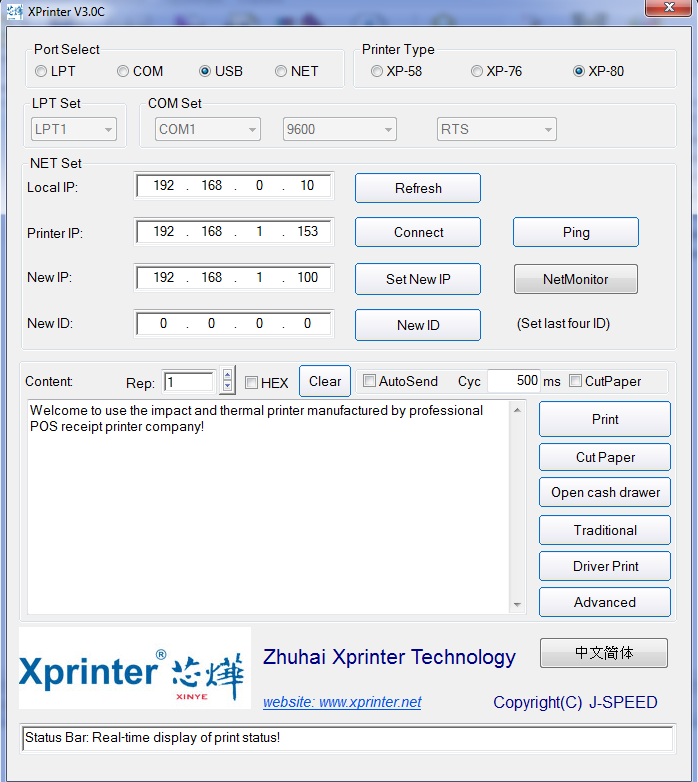Click the Local IP second octet 168
This screenshot has height=782, width=698.
[x=211, y=186]
